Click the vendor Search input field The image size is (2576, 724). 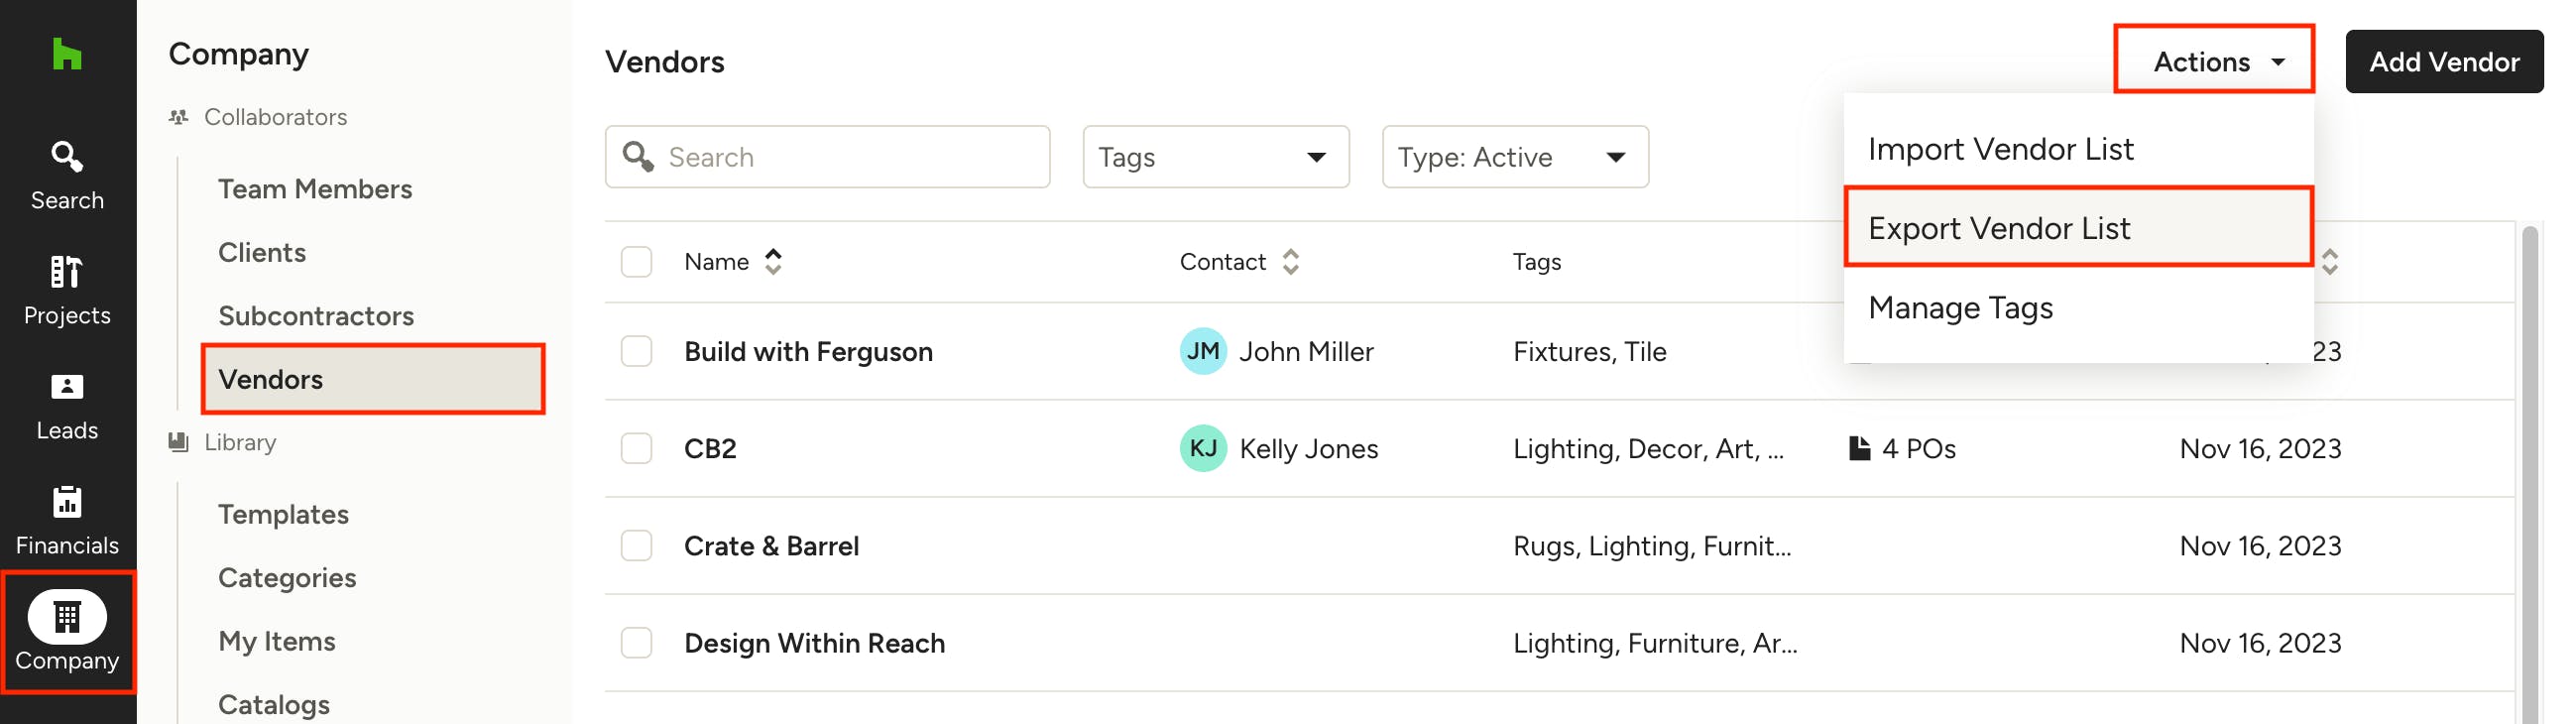[827, 157]
